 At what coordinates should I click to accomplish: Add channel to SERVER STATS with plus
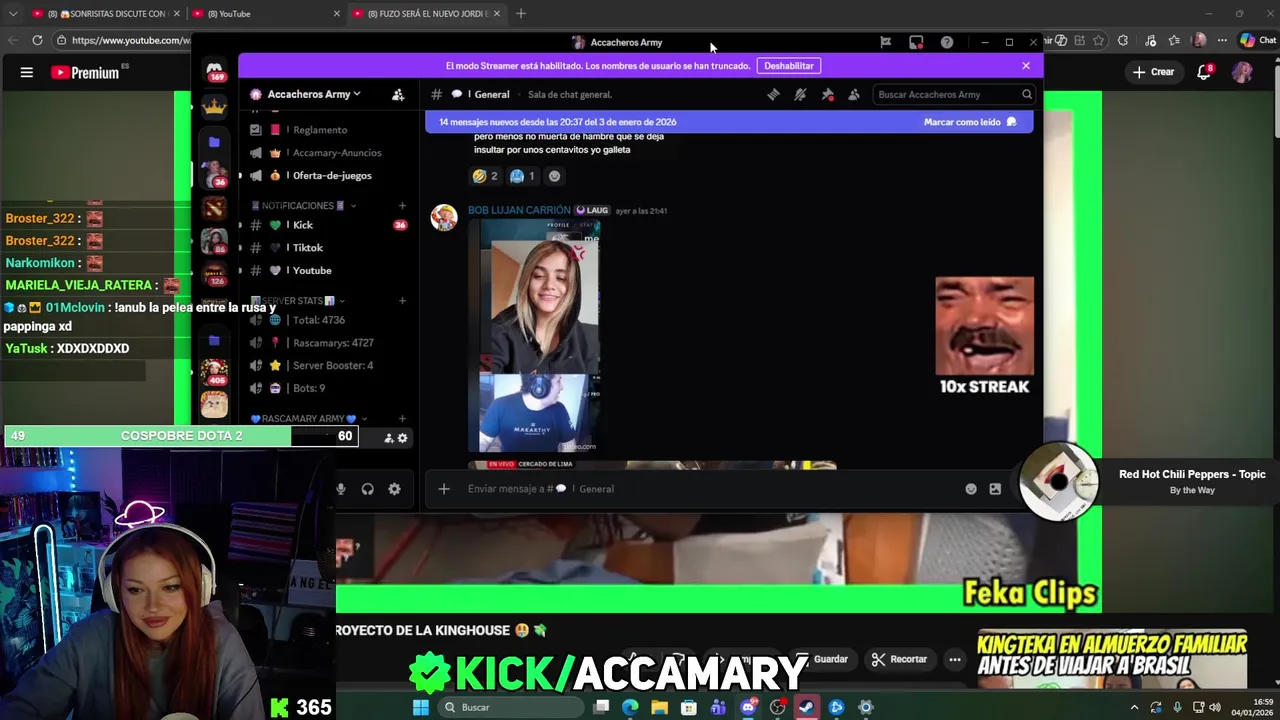[x=402, y=300]
